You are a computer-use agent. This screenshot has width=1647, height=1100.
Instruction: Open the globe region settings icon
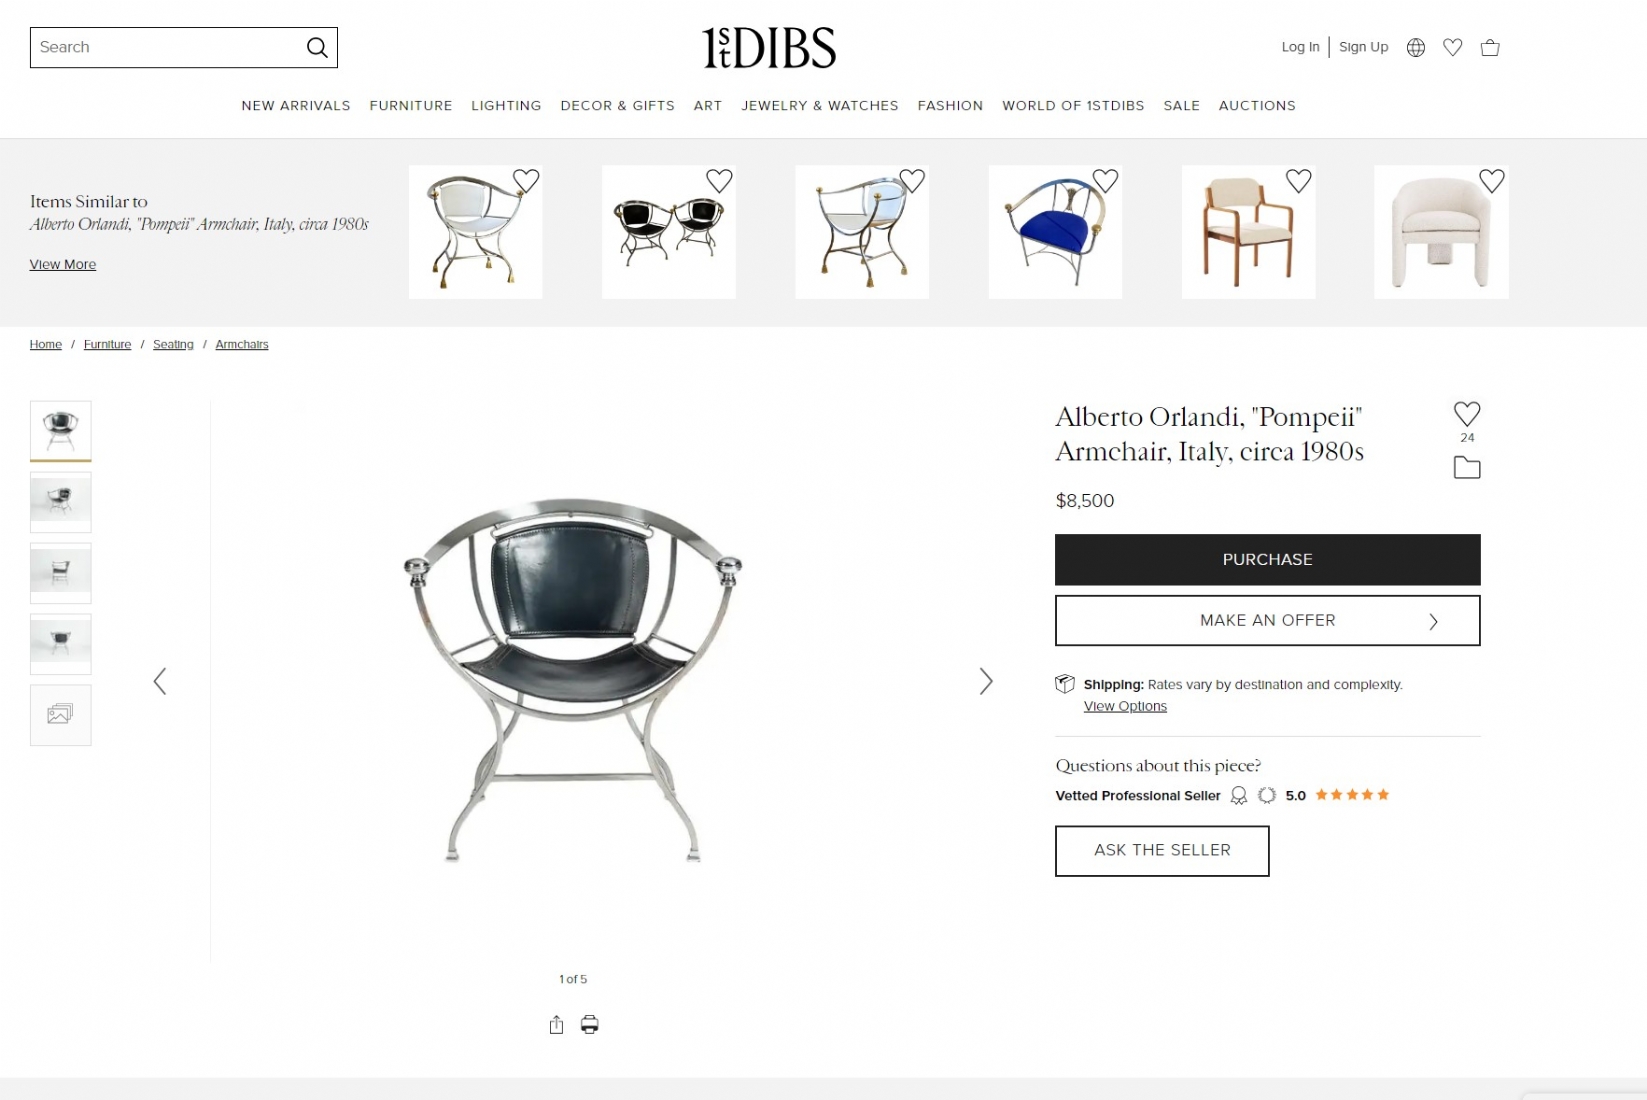pyautogui.click(x=1415, y=47)
